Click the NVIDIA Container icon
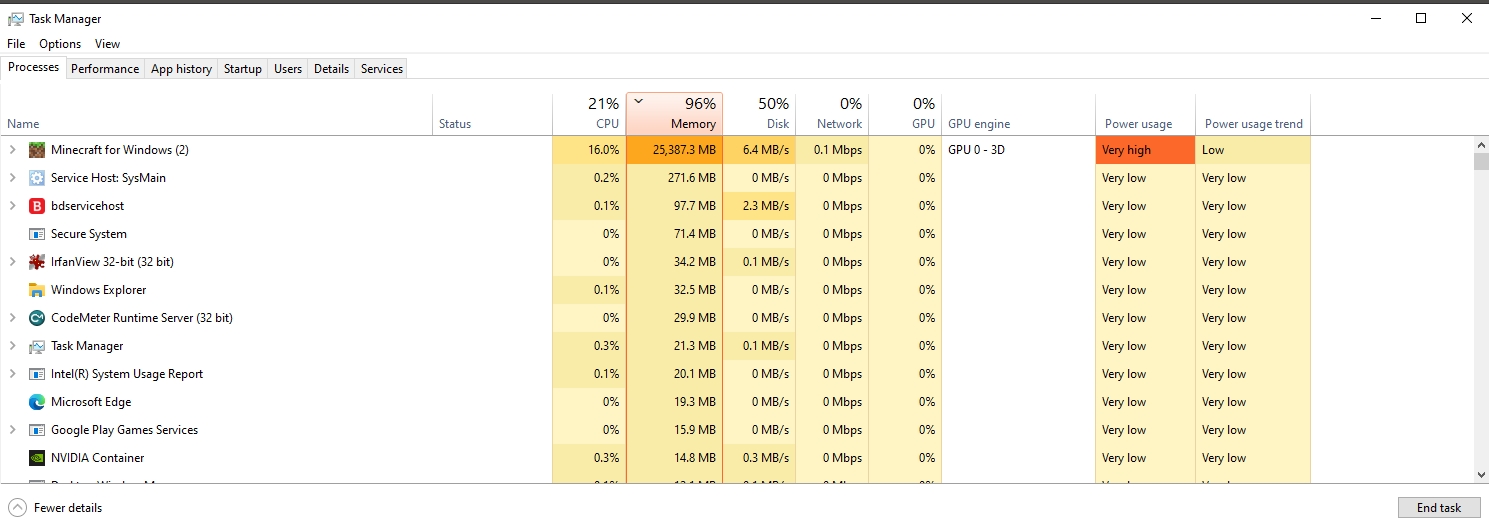The image size is (1489, 531). tap(37, 458)
